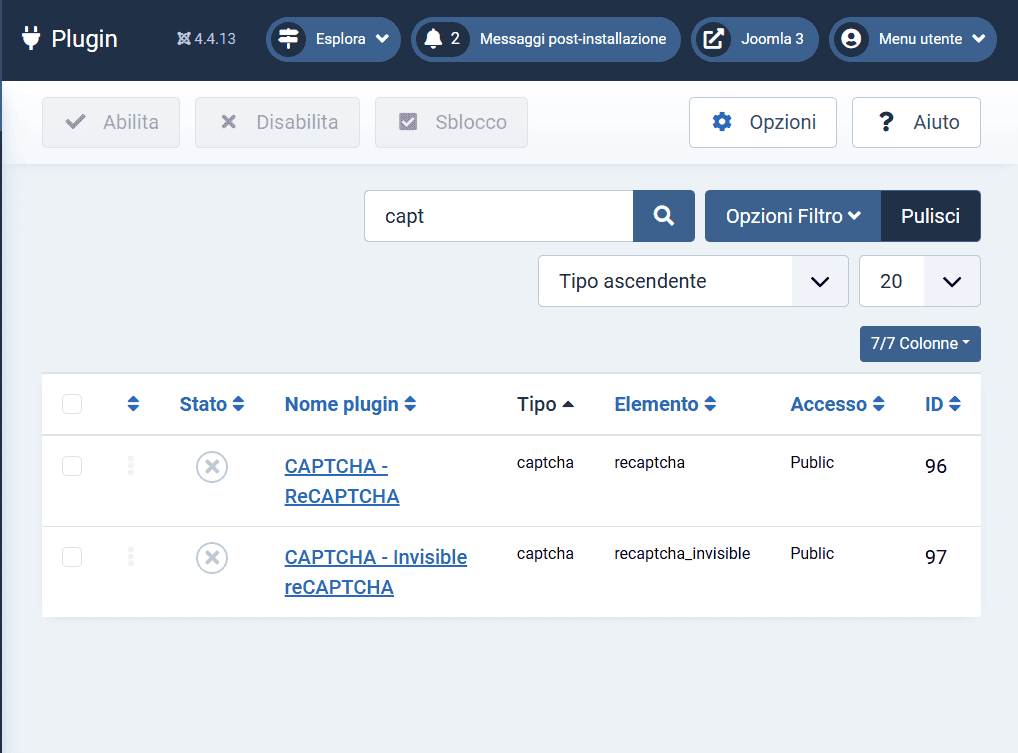Click the Aiuto question mark icon
Screen dimensions: 1018x753
886,122
